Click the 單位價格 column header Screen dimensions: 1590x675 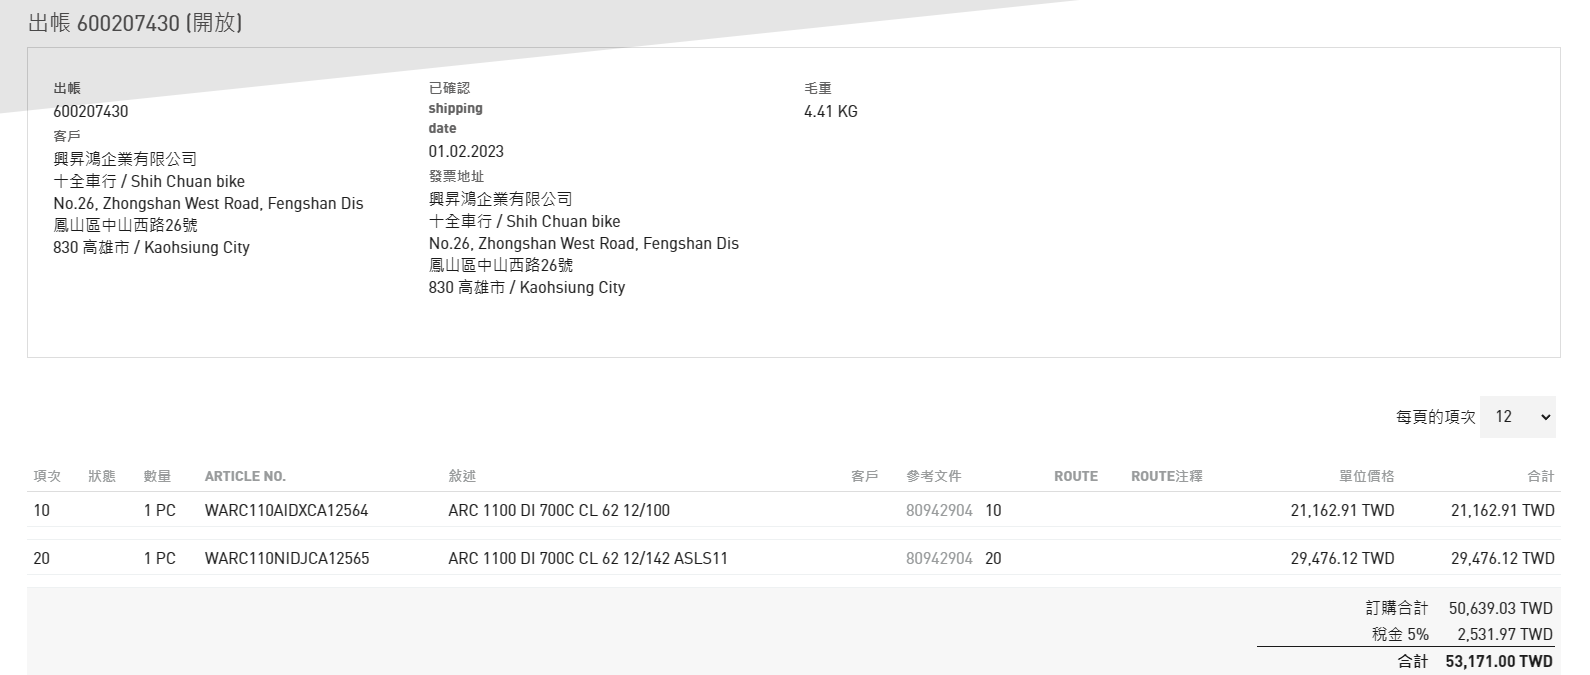(1366, 476)
